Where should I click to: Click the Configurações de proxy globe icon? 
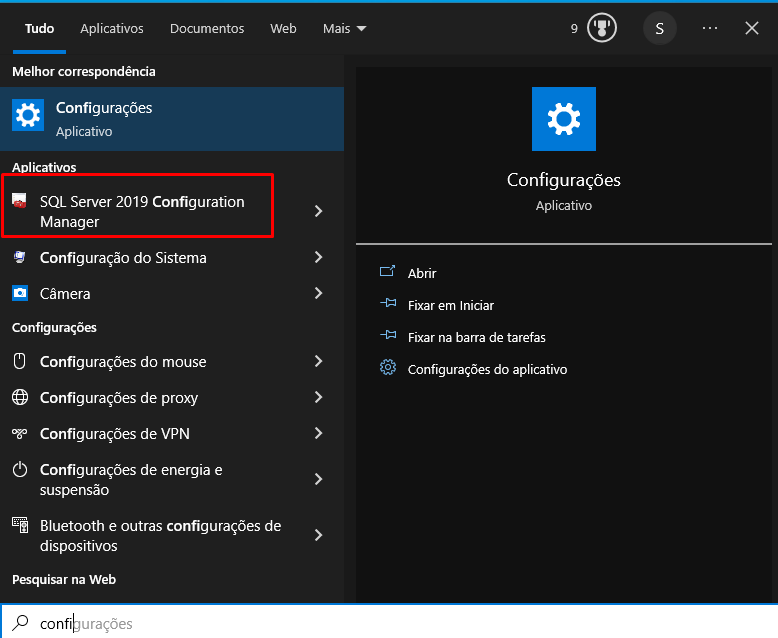coord(19,398)
